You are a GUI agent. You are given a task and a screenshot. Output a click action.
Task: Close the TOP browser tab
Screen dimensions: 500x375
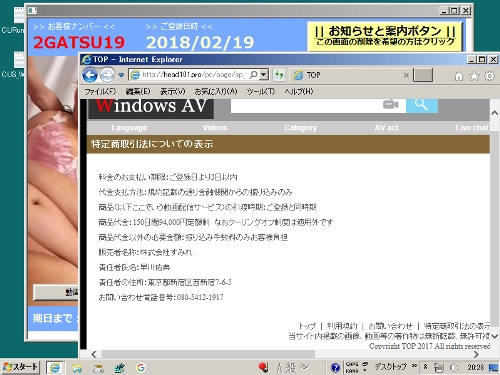[406, 75]
